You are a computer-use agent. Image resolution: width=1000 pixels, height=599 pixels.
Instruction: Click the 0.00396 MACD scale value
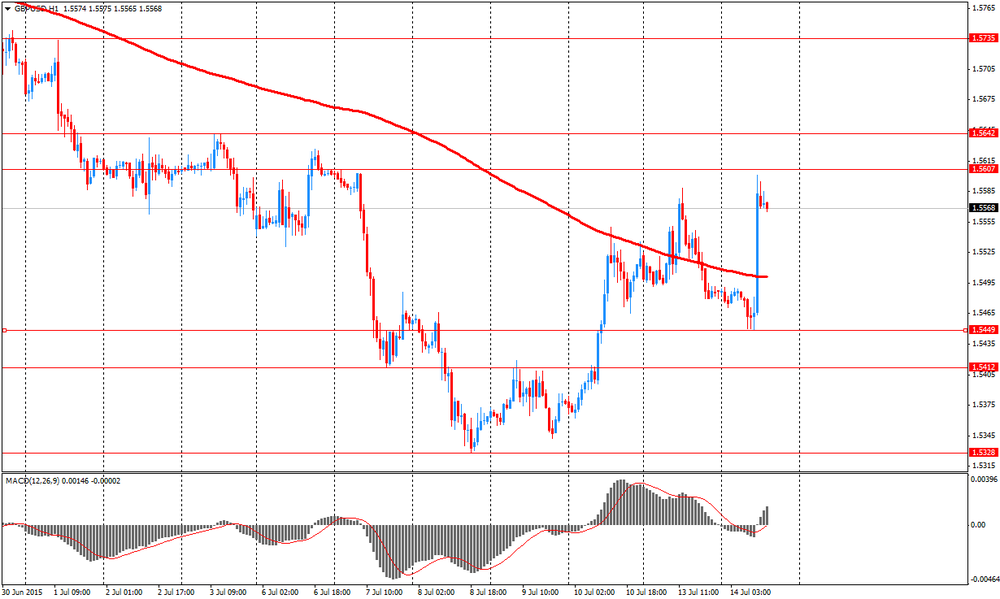[983, 478]
